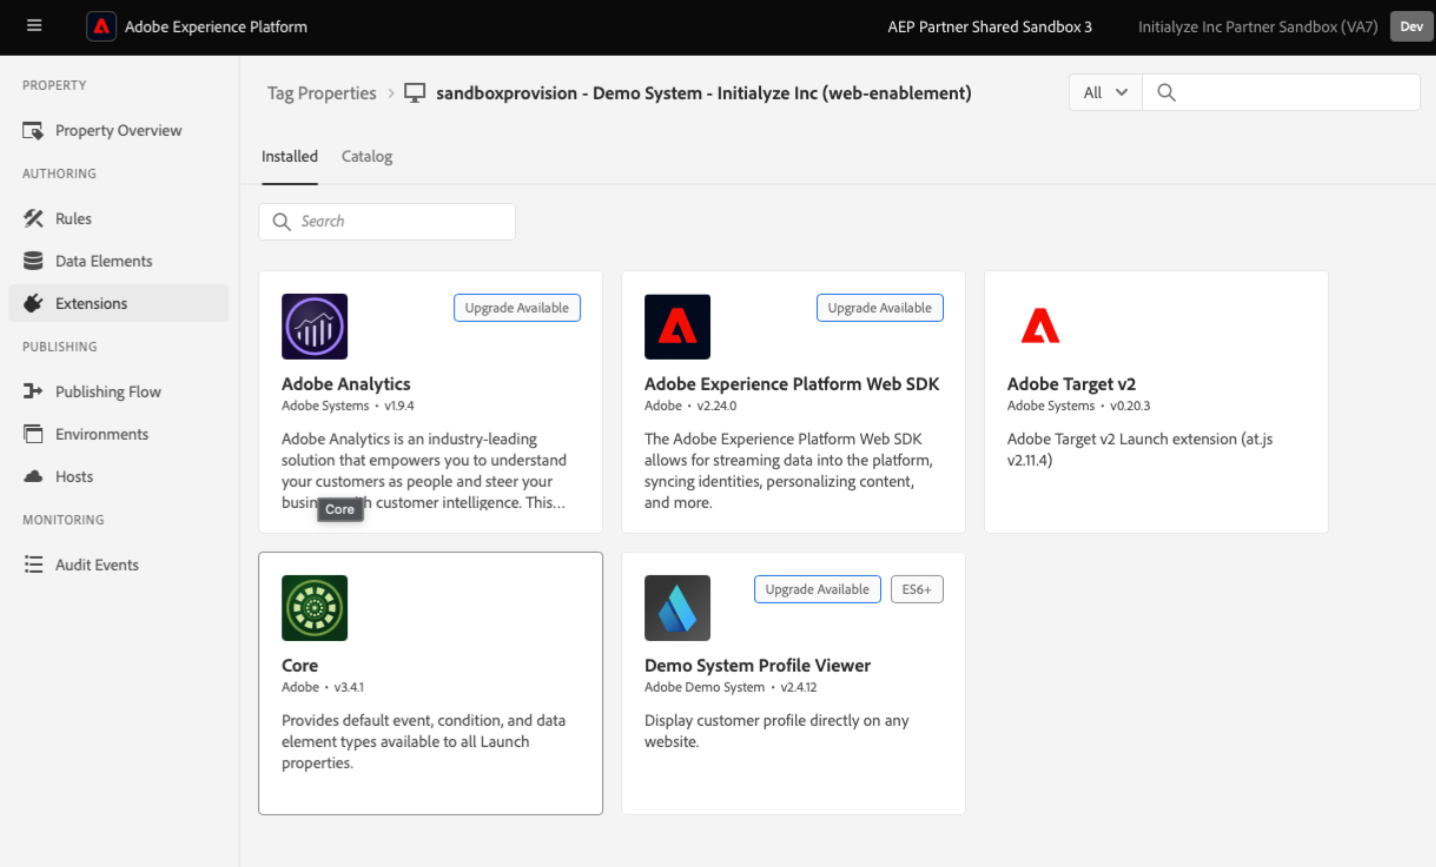Click the Data Elements database icon
The width and height of the screenshot is (1436, 867).
[33, 261]
